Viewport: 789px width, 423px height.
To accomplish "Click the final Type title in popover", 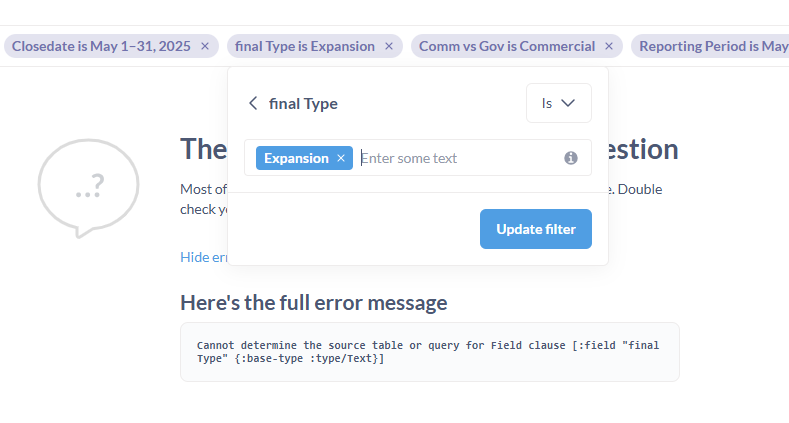I will tap(303, 104).
